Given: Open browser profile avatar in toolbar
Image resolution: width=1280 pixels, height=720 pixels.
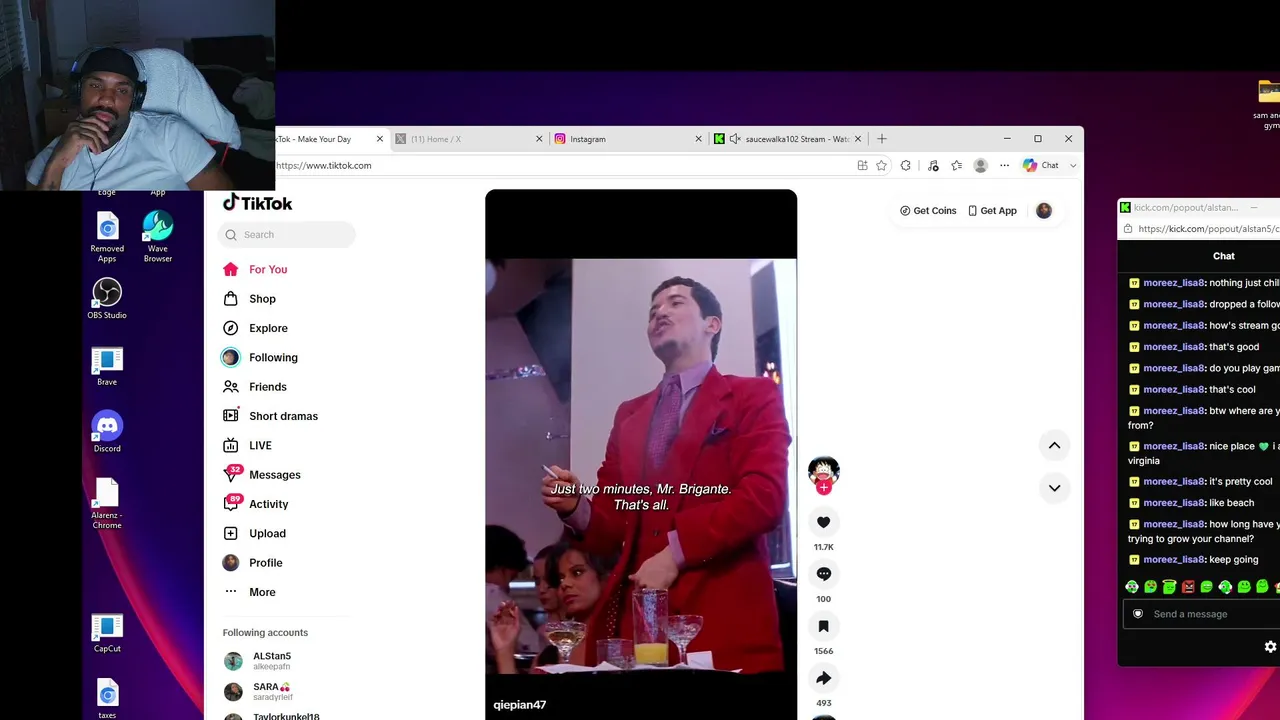Looking at the screenshot, I should pyautogui.click(x=981, y=165).
